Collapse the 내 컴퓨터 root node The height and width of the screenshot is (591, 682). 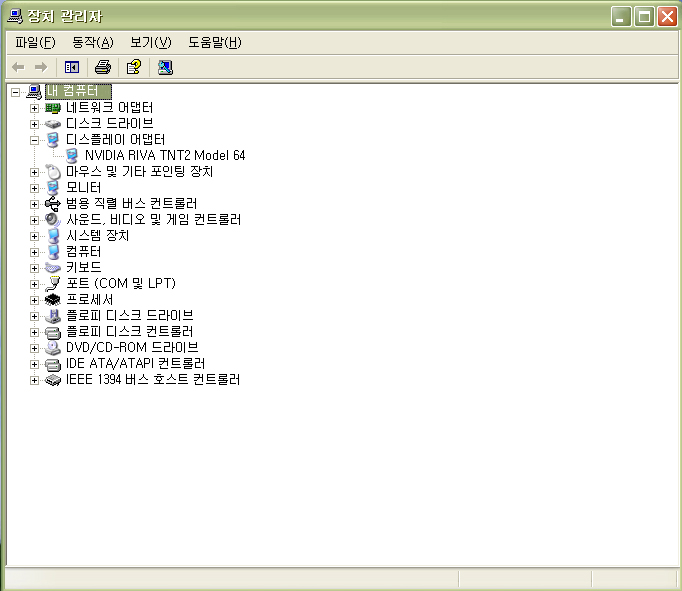(x=15, y=92)
